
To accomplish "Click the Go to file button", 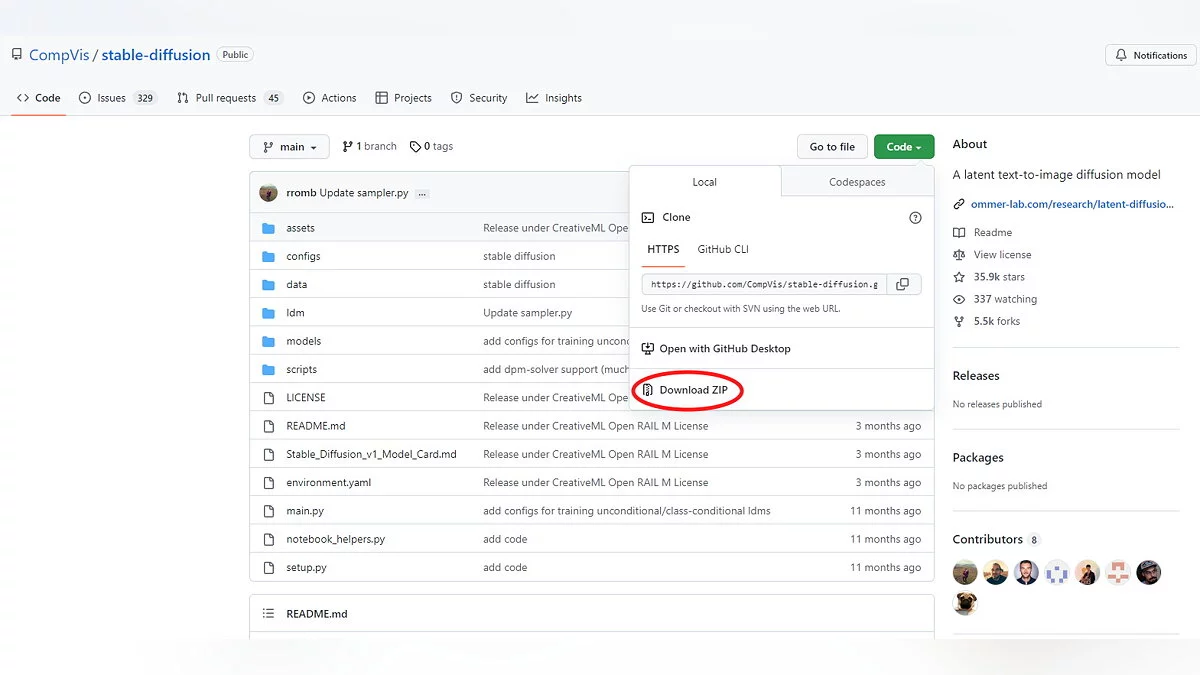I will pyautogui.click(x=832, y=147).
